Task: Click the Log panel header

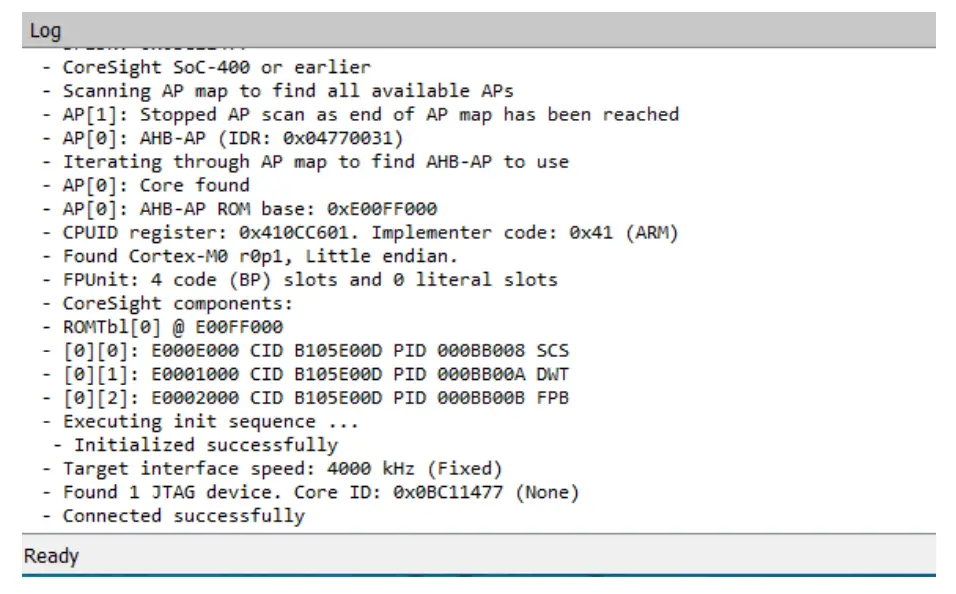Action: 45,31
